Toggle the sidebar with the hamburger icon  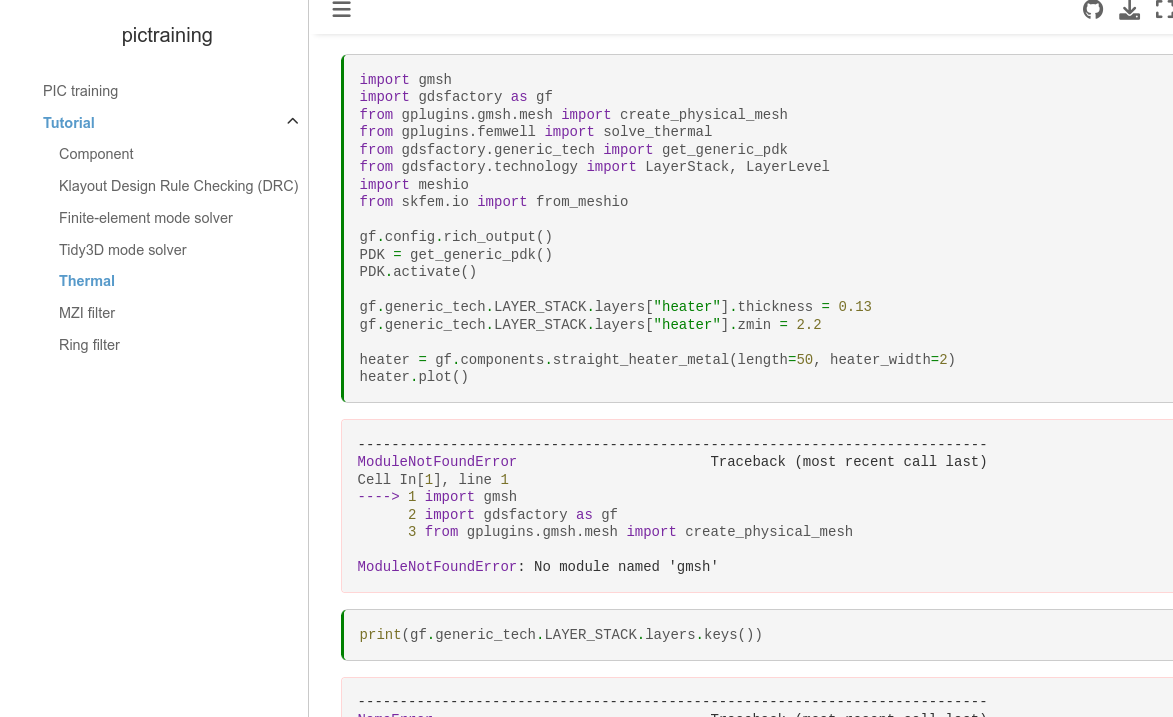[x=341, y=10]
